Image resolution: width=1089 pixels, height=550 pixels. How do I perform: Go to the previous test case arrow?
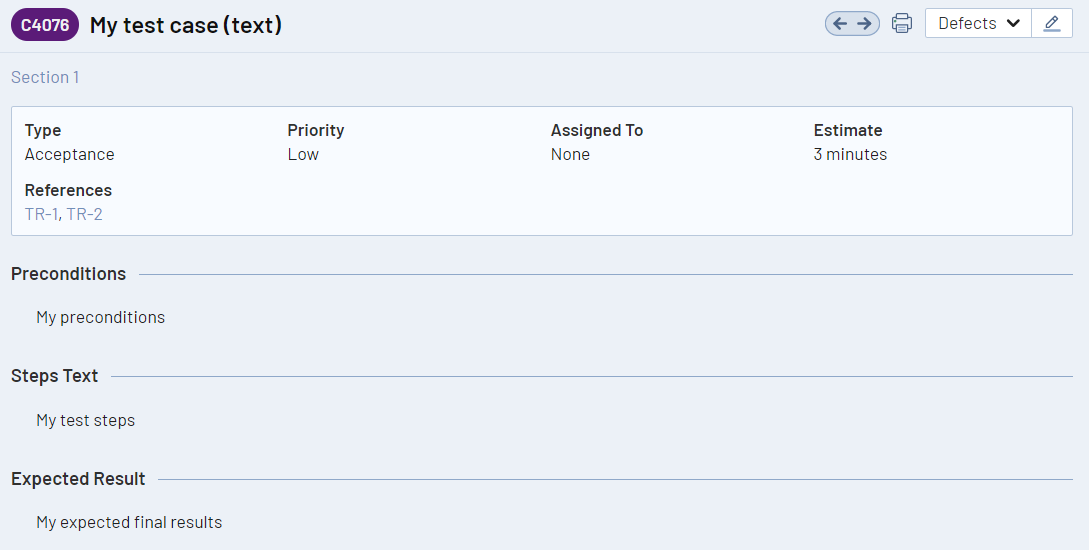tap(840, 24)
